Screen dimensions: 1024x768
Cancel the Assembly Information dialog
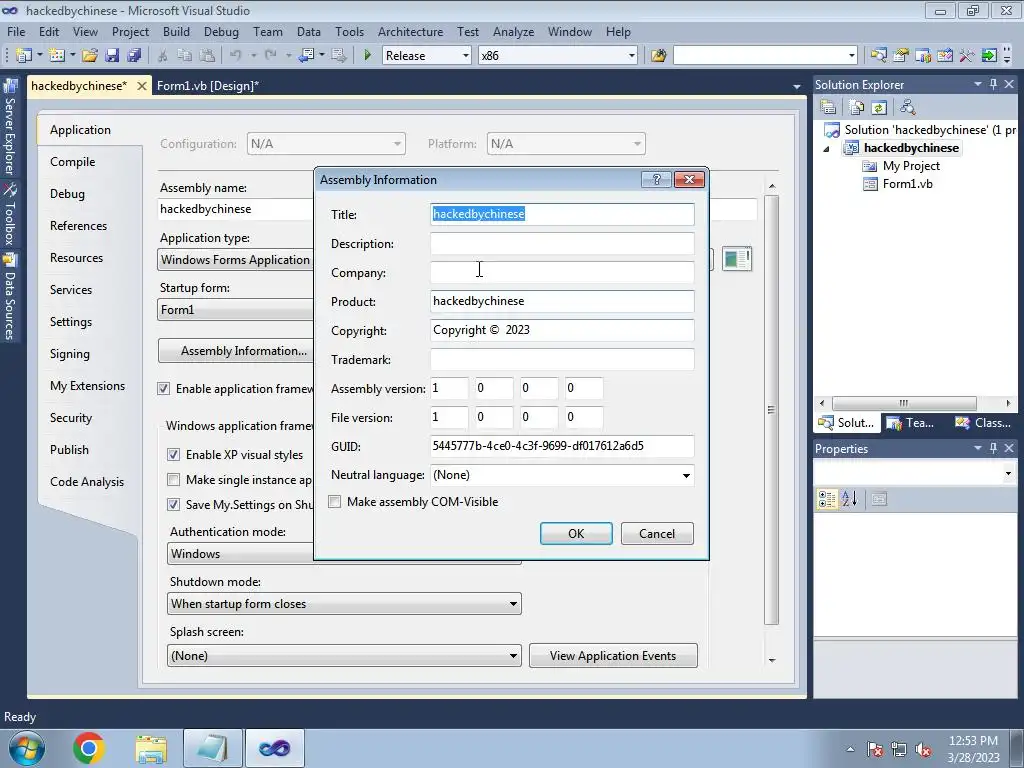point(657,534)
